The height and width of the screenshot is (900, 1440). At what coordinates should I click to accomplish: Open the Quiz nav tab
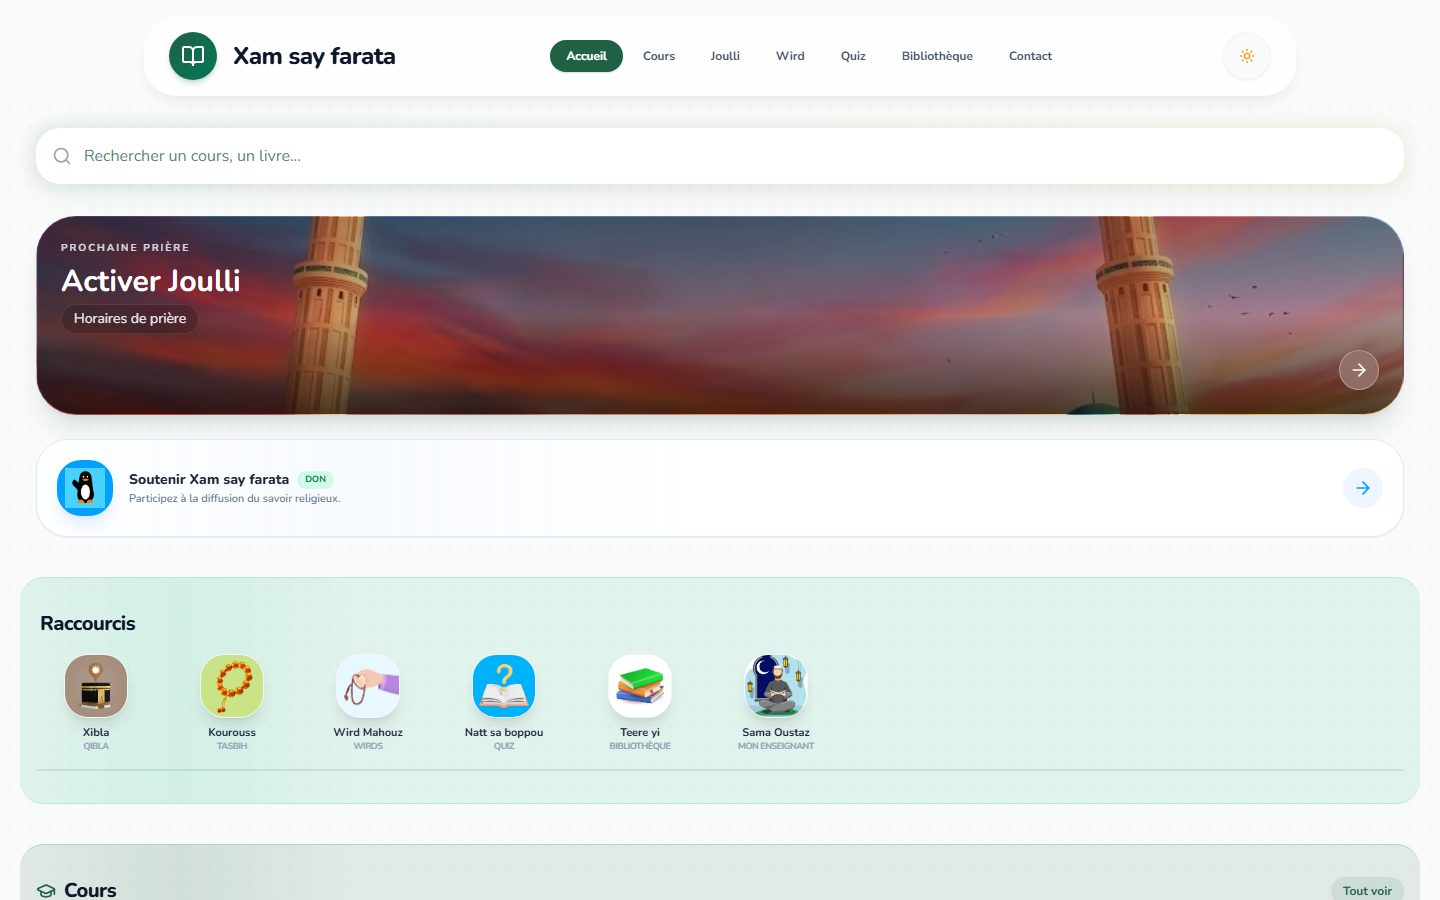(853, 56)
